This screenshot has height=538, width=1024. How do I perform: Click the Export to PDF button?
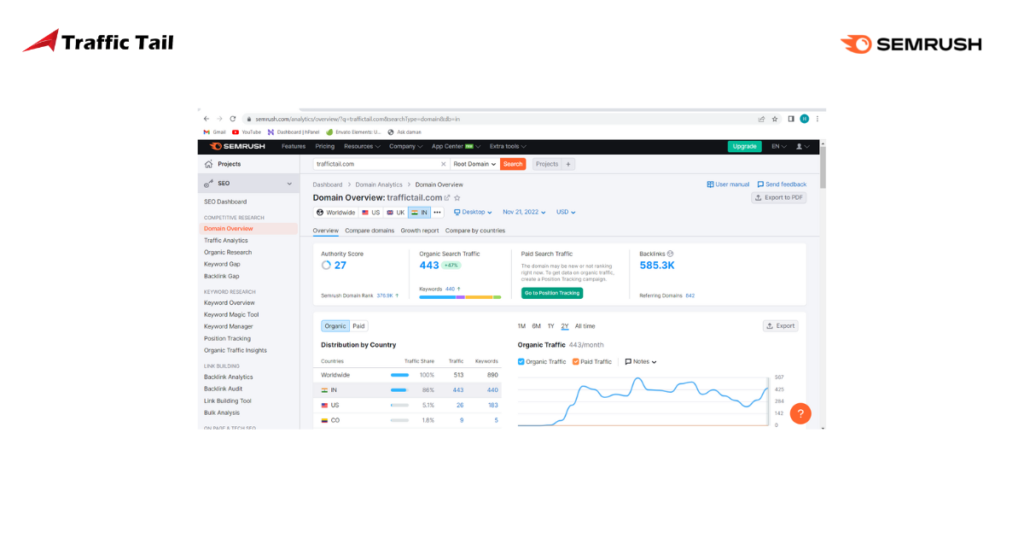[x=779, y=198]
